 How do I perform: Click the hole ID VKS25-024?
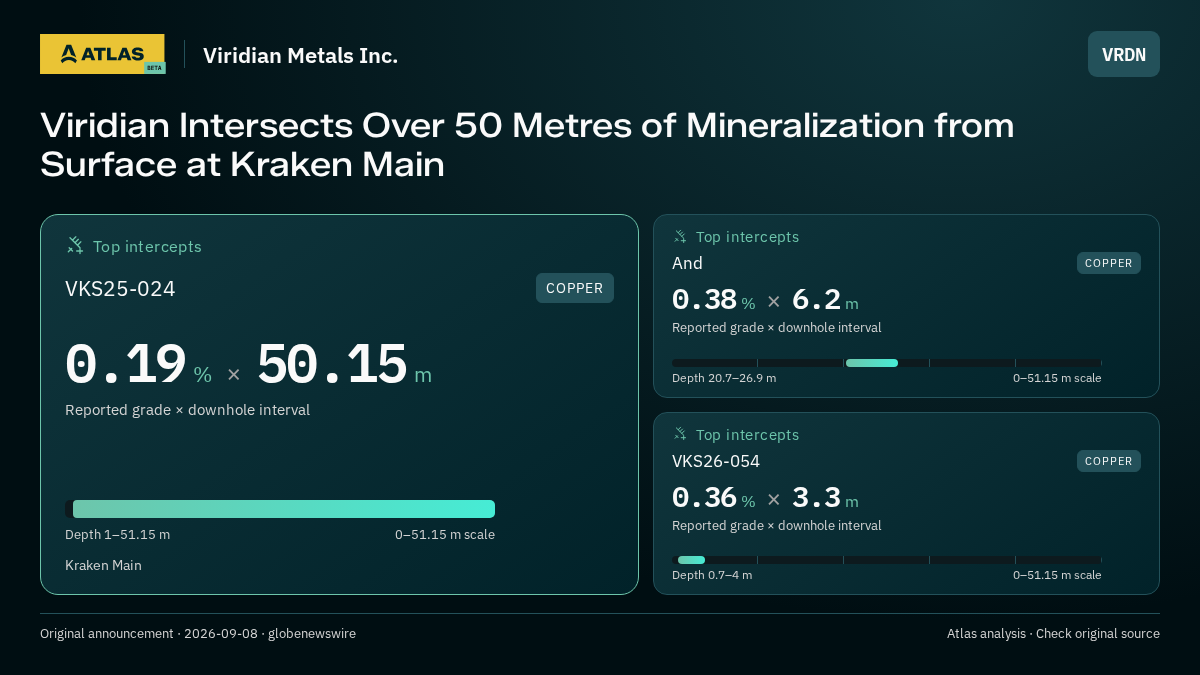[120, 289]
